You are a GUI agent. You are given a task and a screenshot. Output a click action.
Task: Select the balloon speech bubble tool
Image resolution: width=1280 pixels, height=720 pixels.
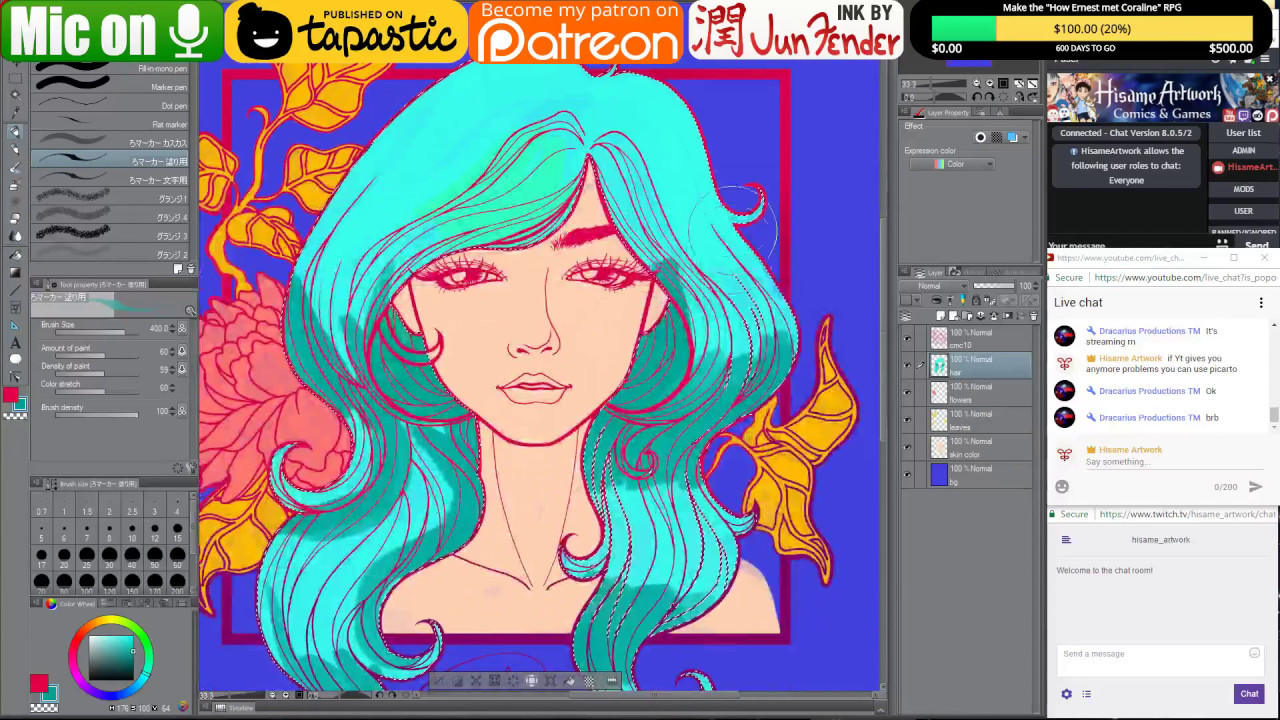(15, 359)
